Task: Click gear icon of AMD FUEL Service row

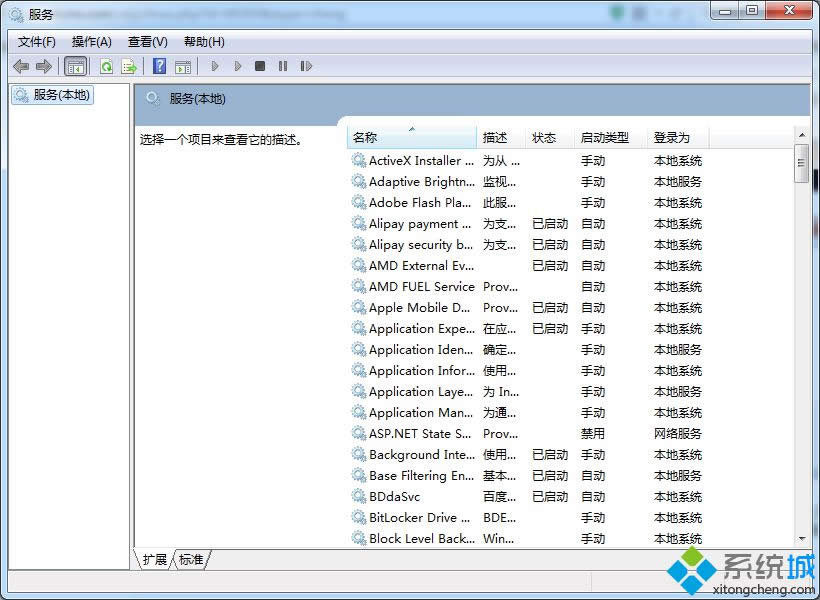Action: 359,286
